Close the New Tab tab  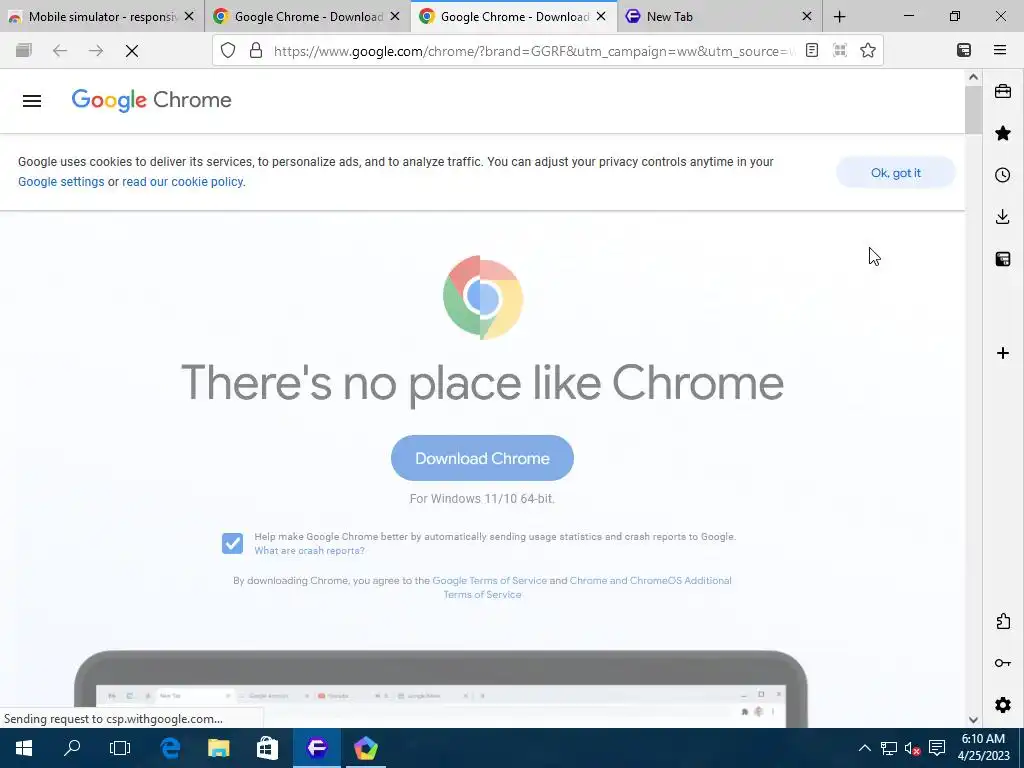coord(807,17)
